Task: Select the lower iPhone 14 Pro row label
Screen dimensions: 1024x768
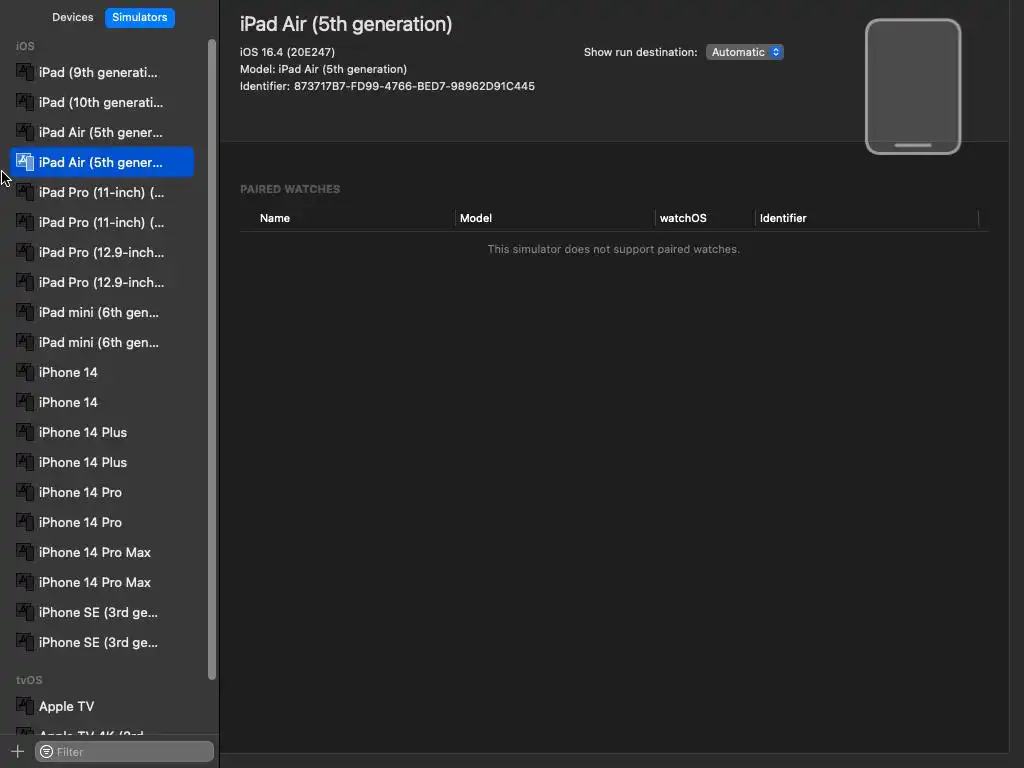Action: tap(80, 522)
